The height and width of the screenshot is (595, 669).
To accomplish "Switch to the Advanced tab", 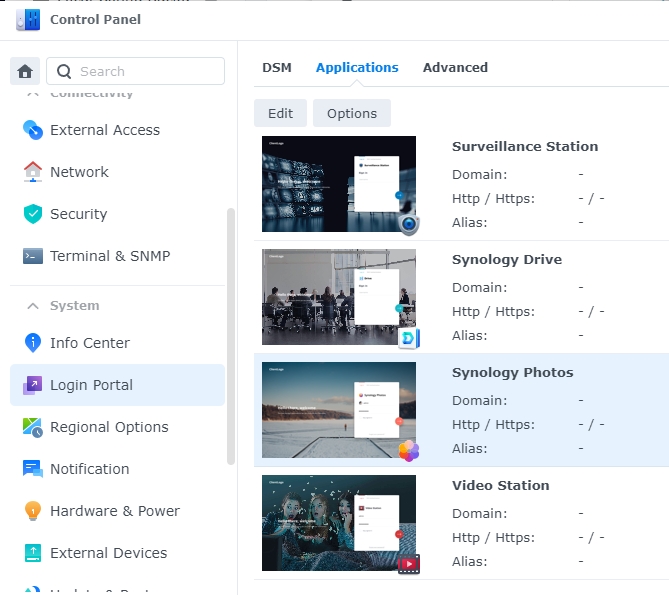I will [x=455, y=68].
